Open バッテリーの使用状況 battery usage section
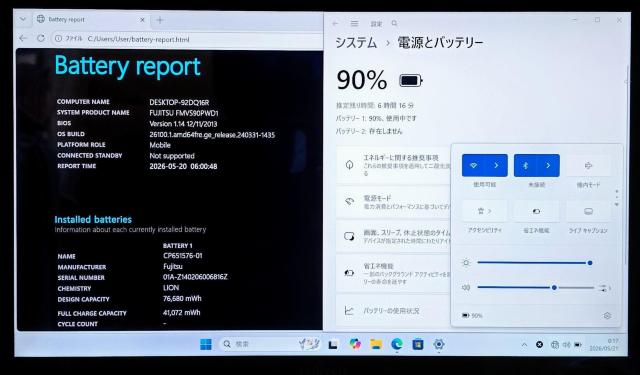The image size is (640, 375). click(393, 311)
